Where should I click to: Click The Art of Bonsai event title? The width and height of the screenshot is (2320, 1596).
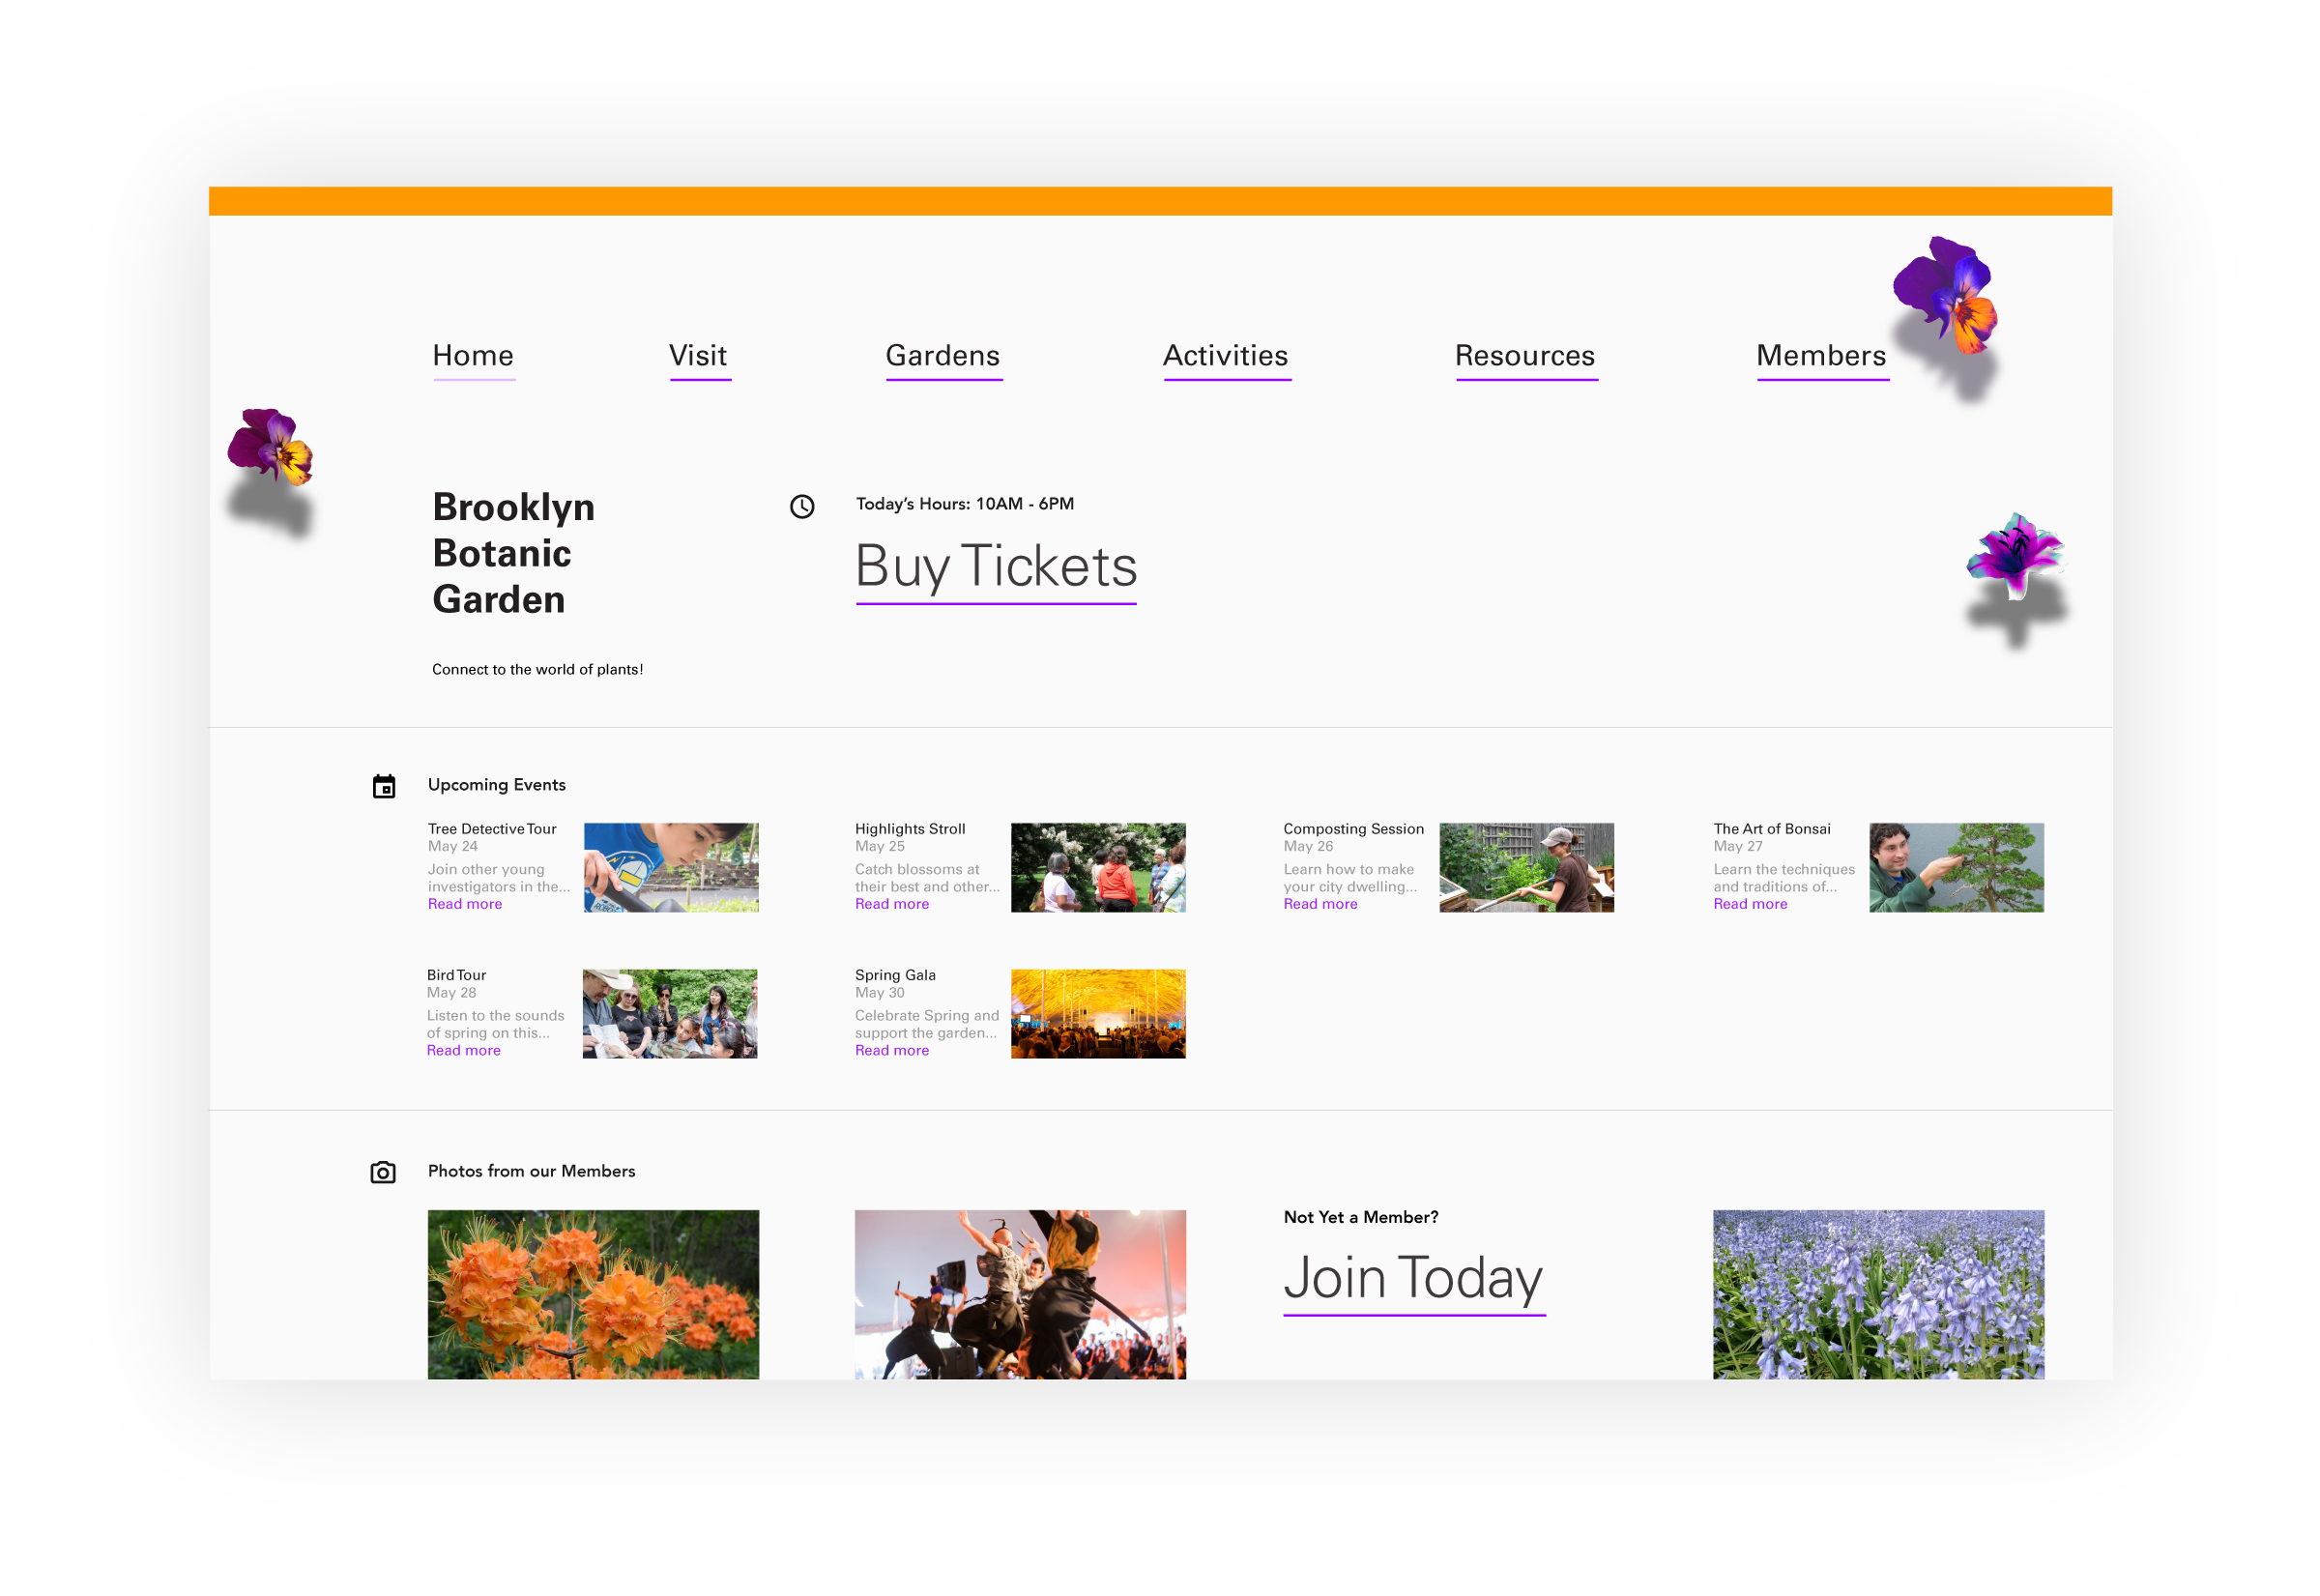pyautogui.click(x=1772, y=829)
